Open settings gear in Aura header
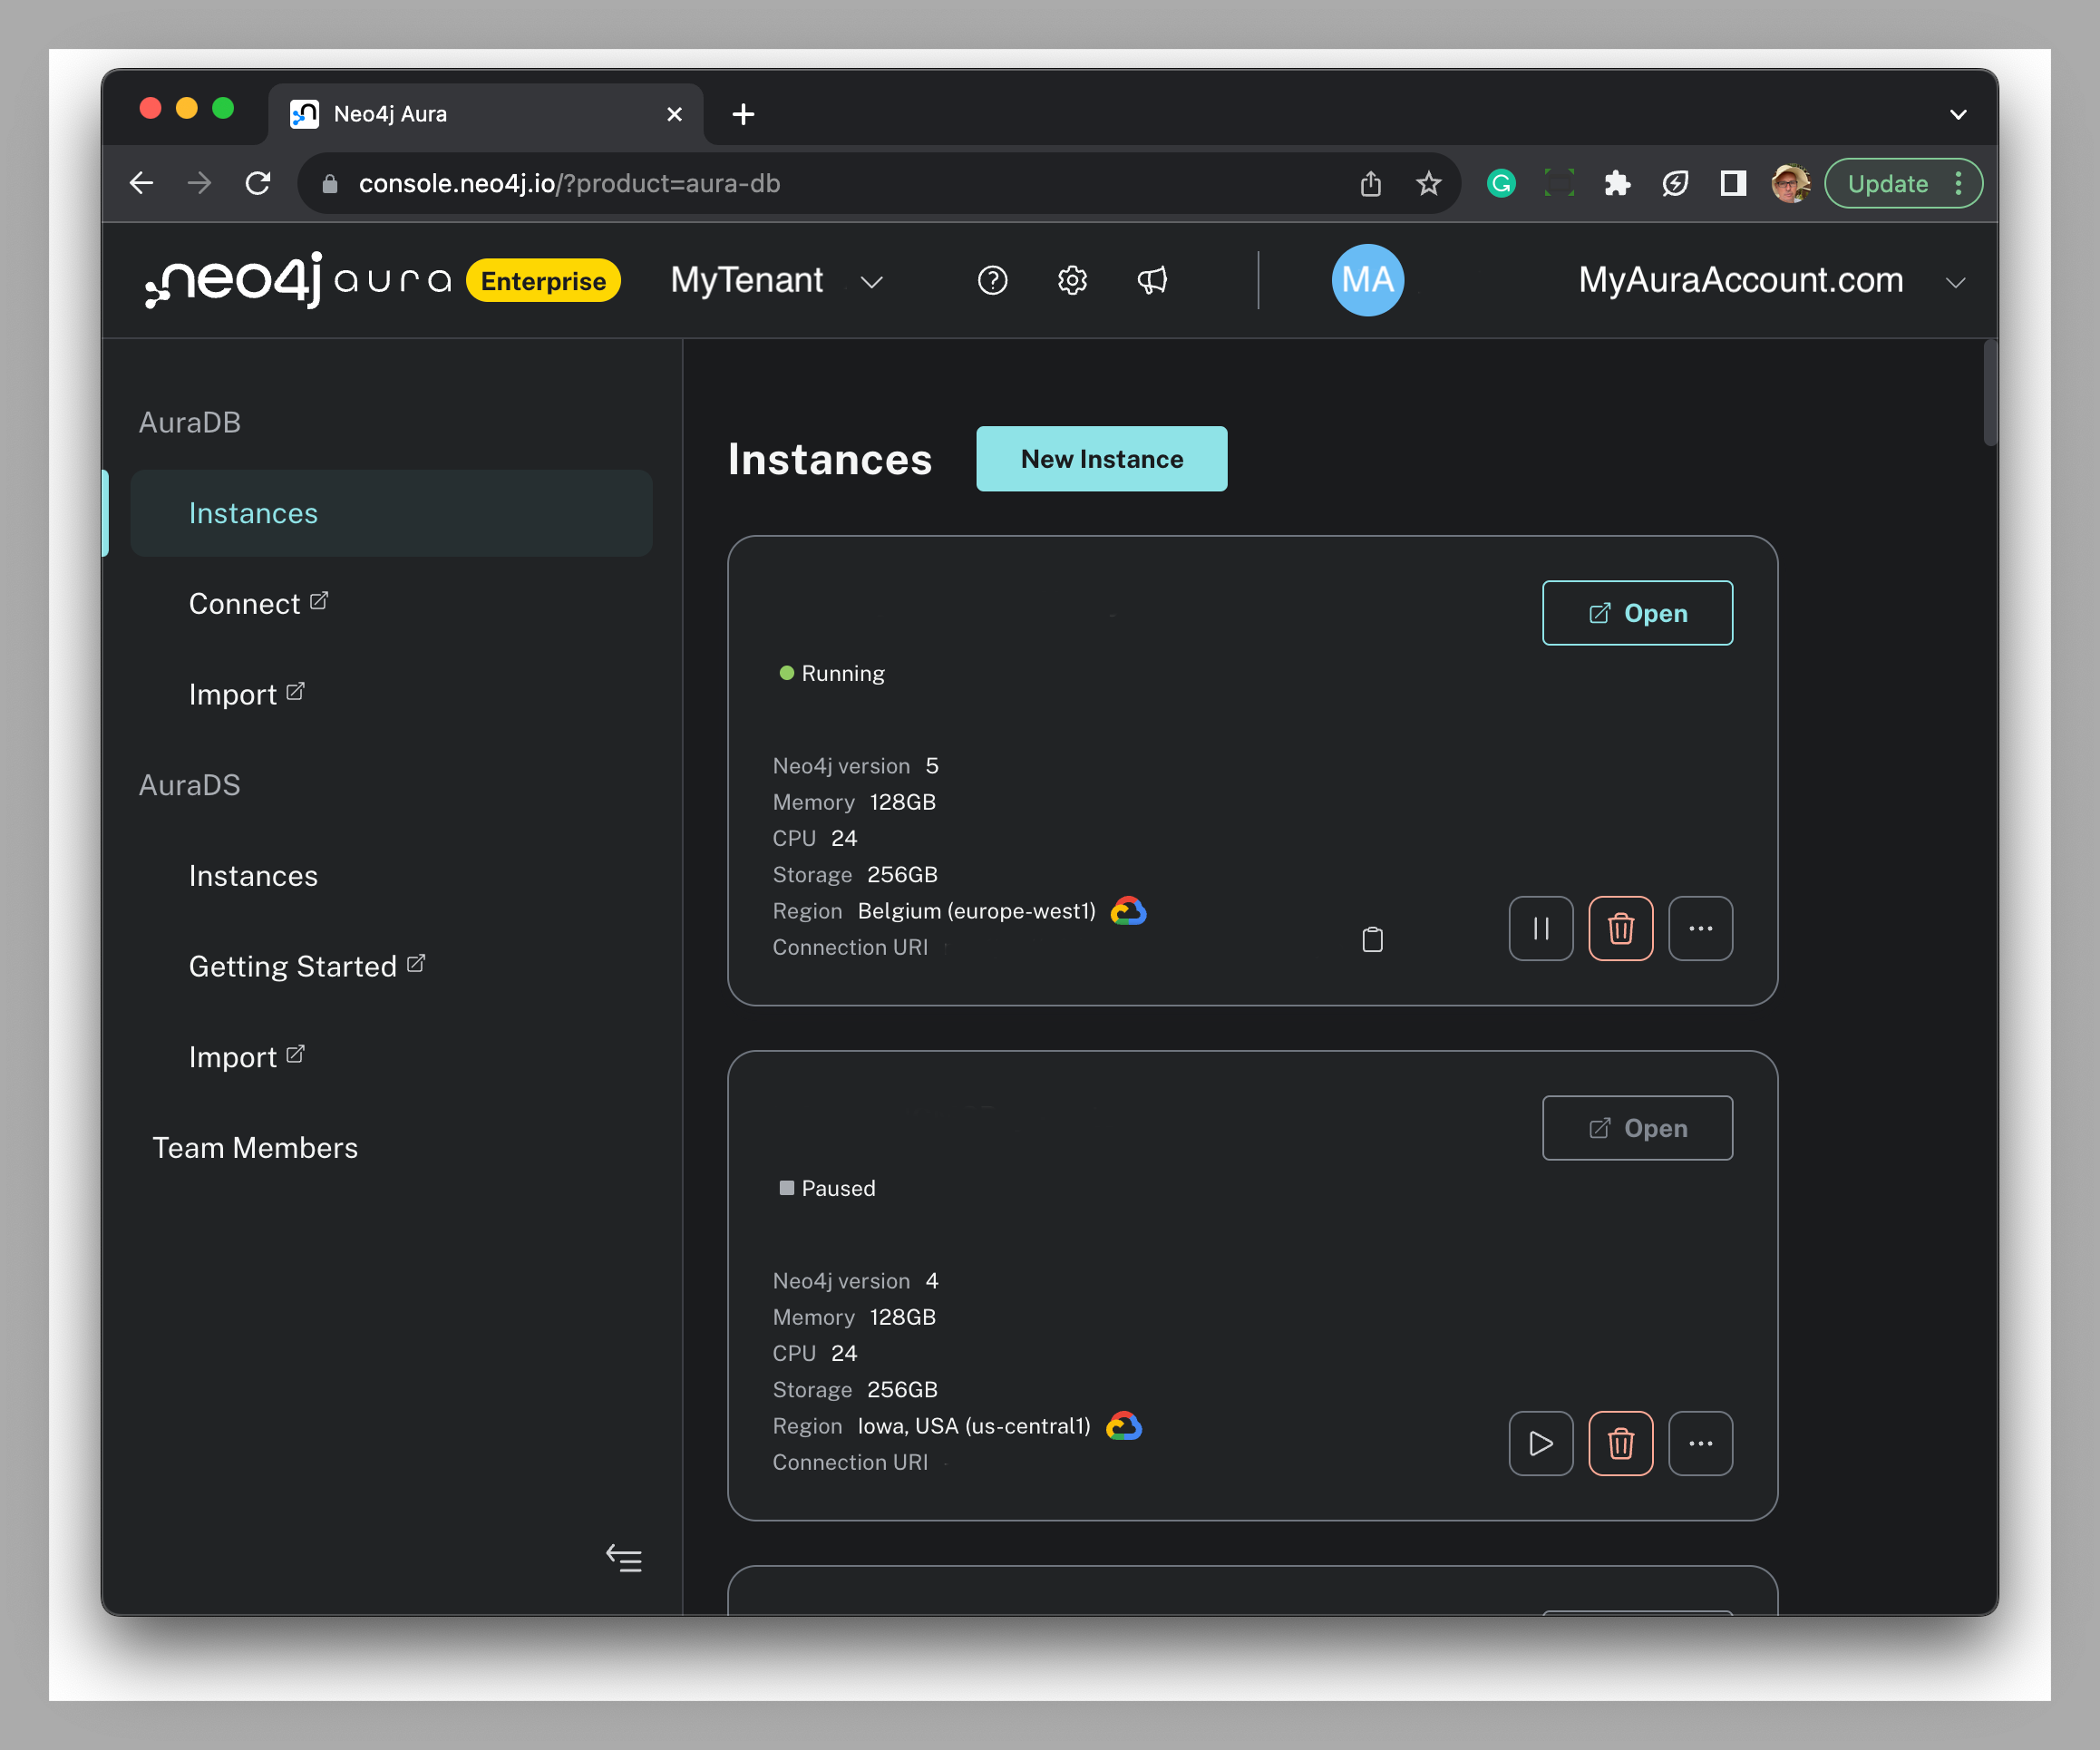The height and width of the screenshot is (1750, 2100). [x=1072, y=280]
